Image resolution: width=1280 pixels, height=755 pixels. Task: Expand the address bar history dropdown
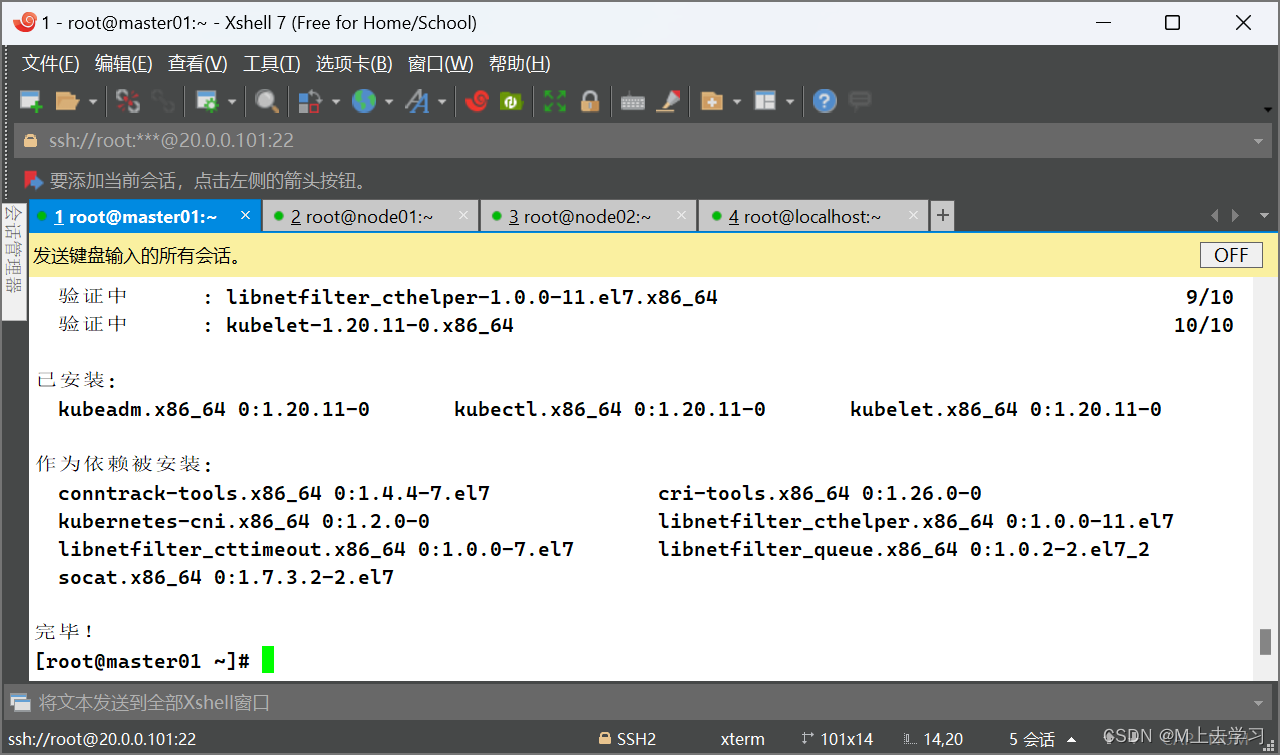pyautogui.click(x=1259, y=141)
